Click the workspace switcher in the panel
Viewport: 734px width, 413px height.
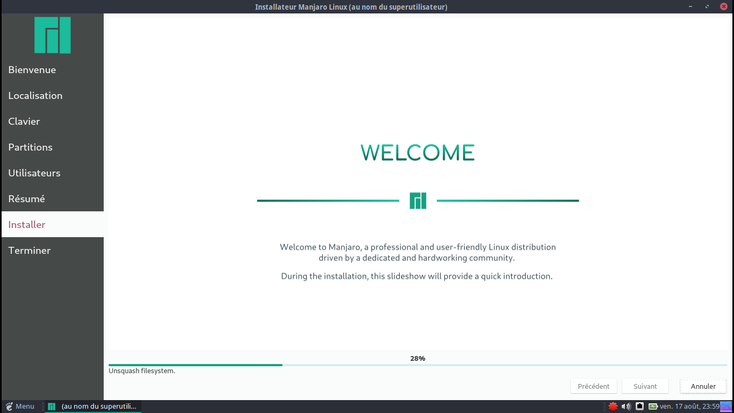coord(726,406)
